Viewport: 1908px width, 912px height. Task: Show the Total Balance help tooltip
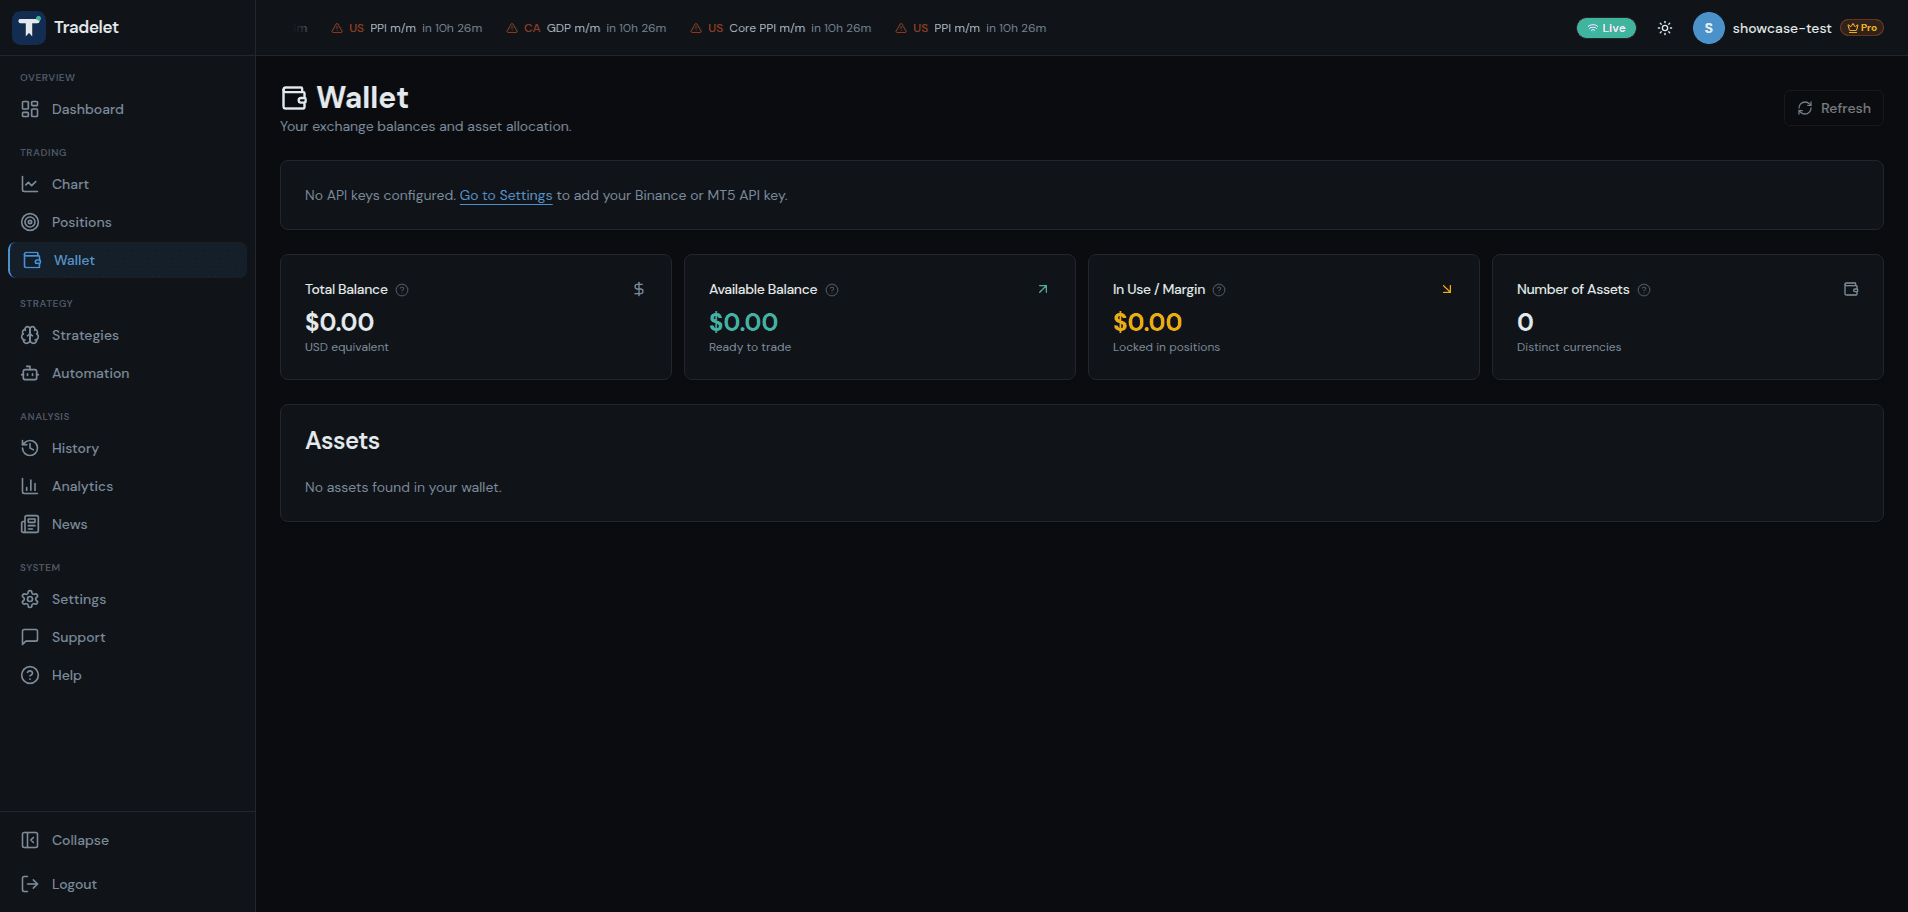click(403, 289)
